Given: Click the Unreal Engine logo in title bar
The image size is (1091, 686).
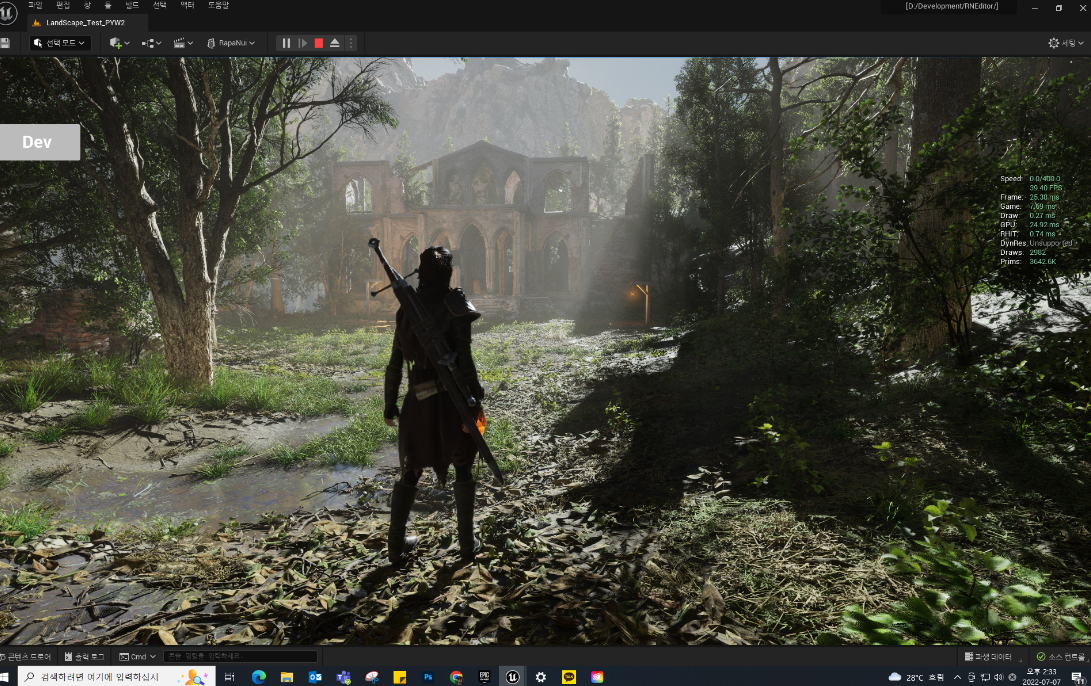Looking at the screenshot, I should click(x=8, y=13).
